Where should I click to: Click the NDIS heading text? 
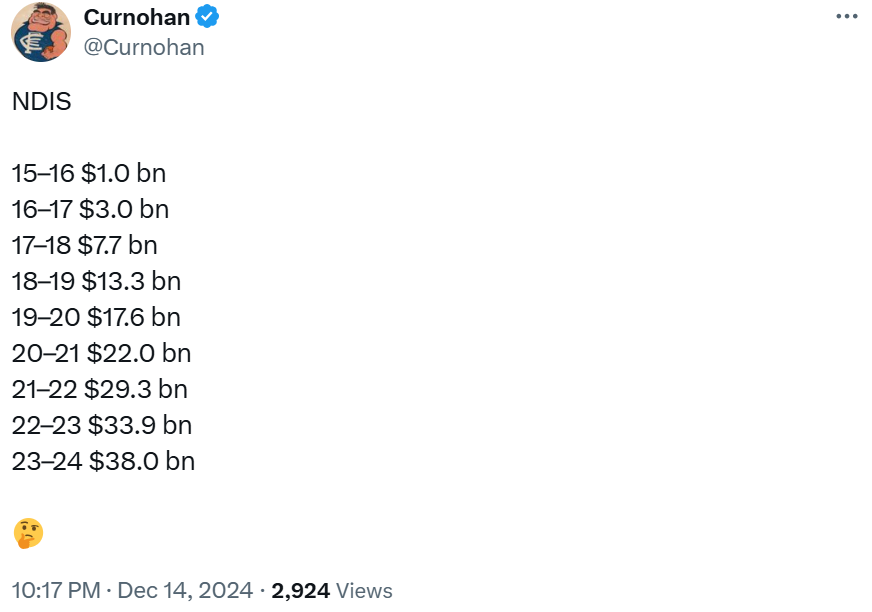(41, 101)
